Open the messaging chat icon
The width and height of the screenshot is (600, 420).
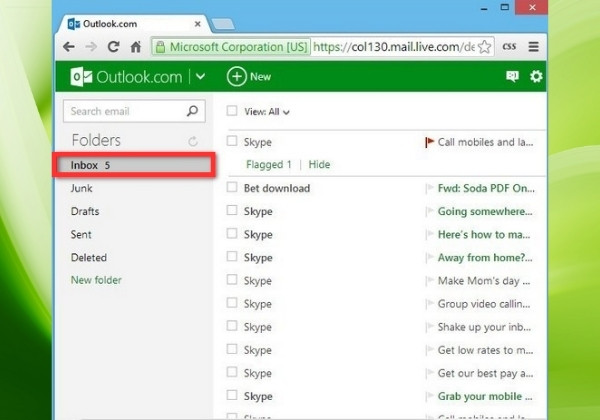point(512,77)
